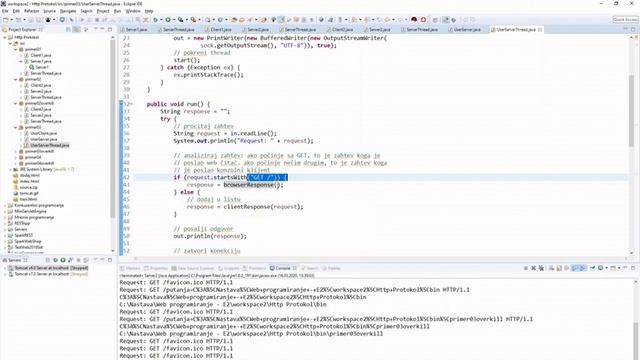The height and width of the screenshot is (360, 640).
Task: Expand the JRE System Library node
Action: coord(10,169)
